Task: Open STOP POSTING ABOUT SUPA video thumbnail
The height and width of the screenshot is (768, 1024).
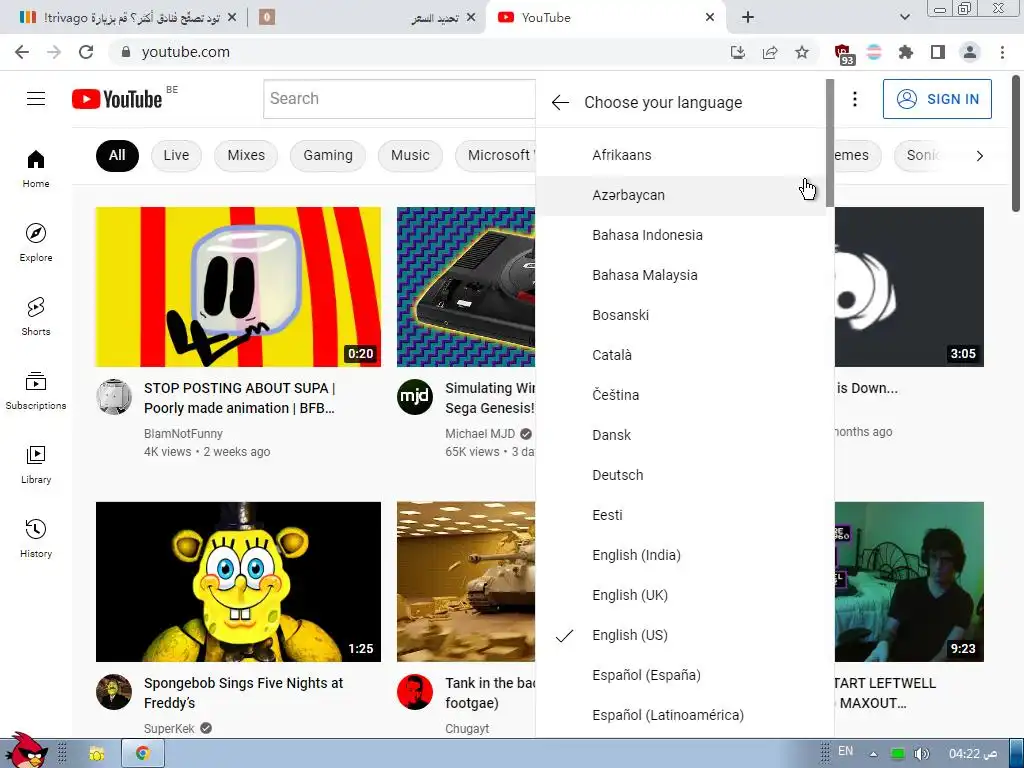Action: tap(238, 287)
